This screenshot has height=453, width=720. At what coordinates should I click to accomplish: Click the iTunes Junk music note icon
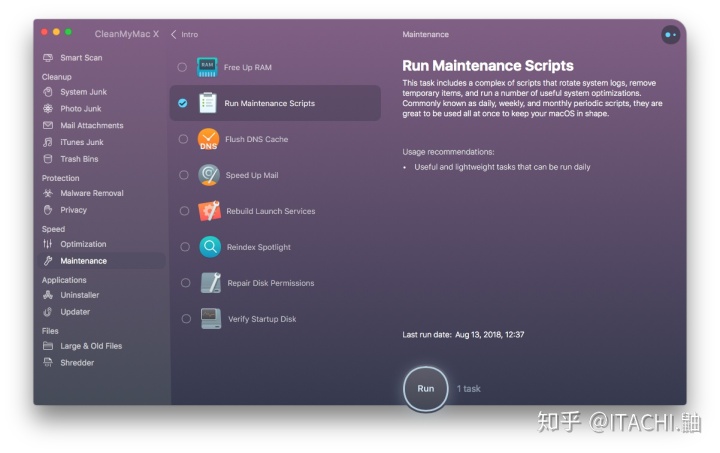point(48,142)
